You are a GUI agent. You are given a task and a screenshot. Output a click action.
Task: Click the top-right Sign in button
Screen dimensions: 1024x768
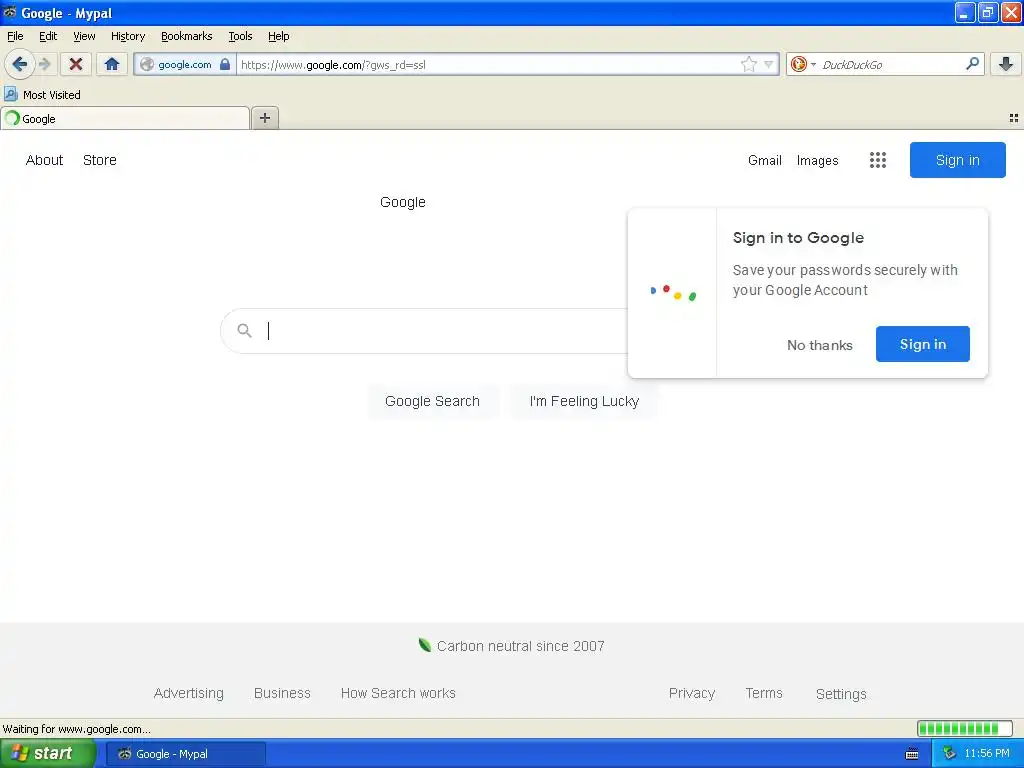coord(957,160)
